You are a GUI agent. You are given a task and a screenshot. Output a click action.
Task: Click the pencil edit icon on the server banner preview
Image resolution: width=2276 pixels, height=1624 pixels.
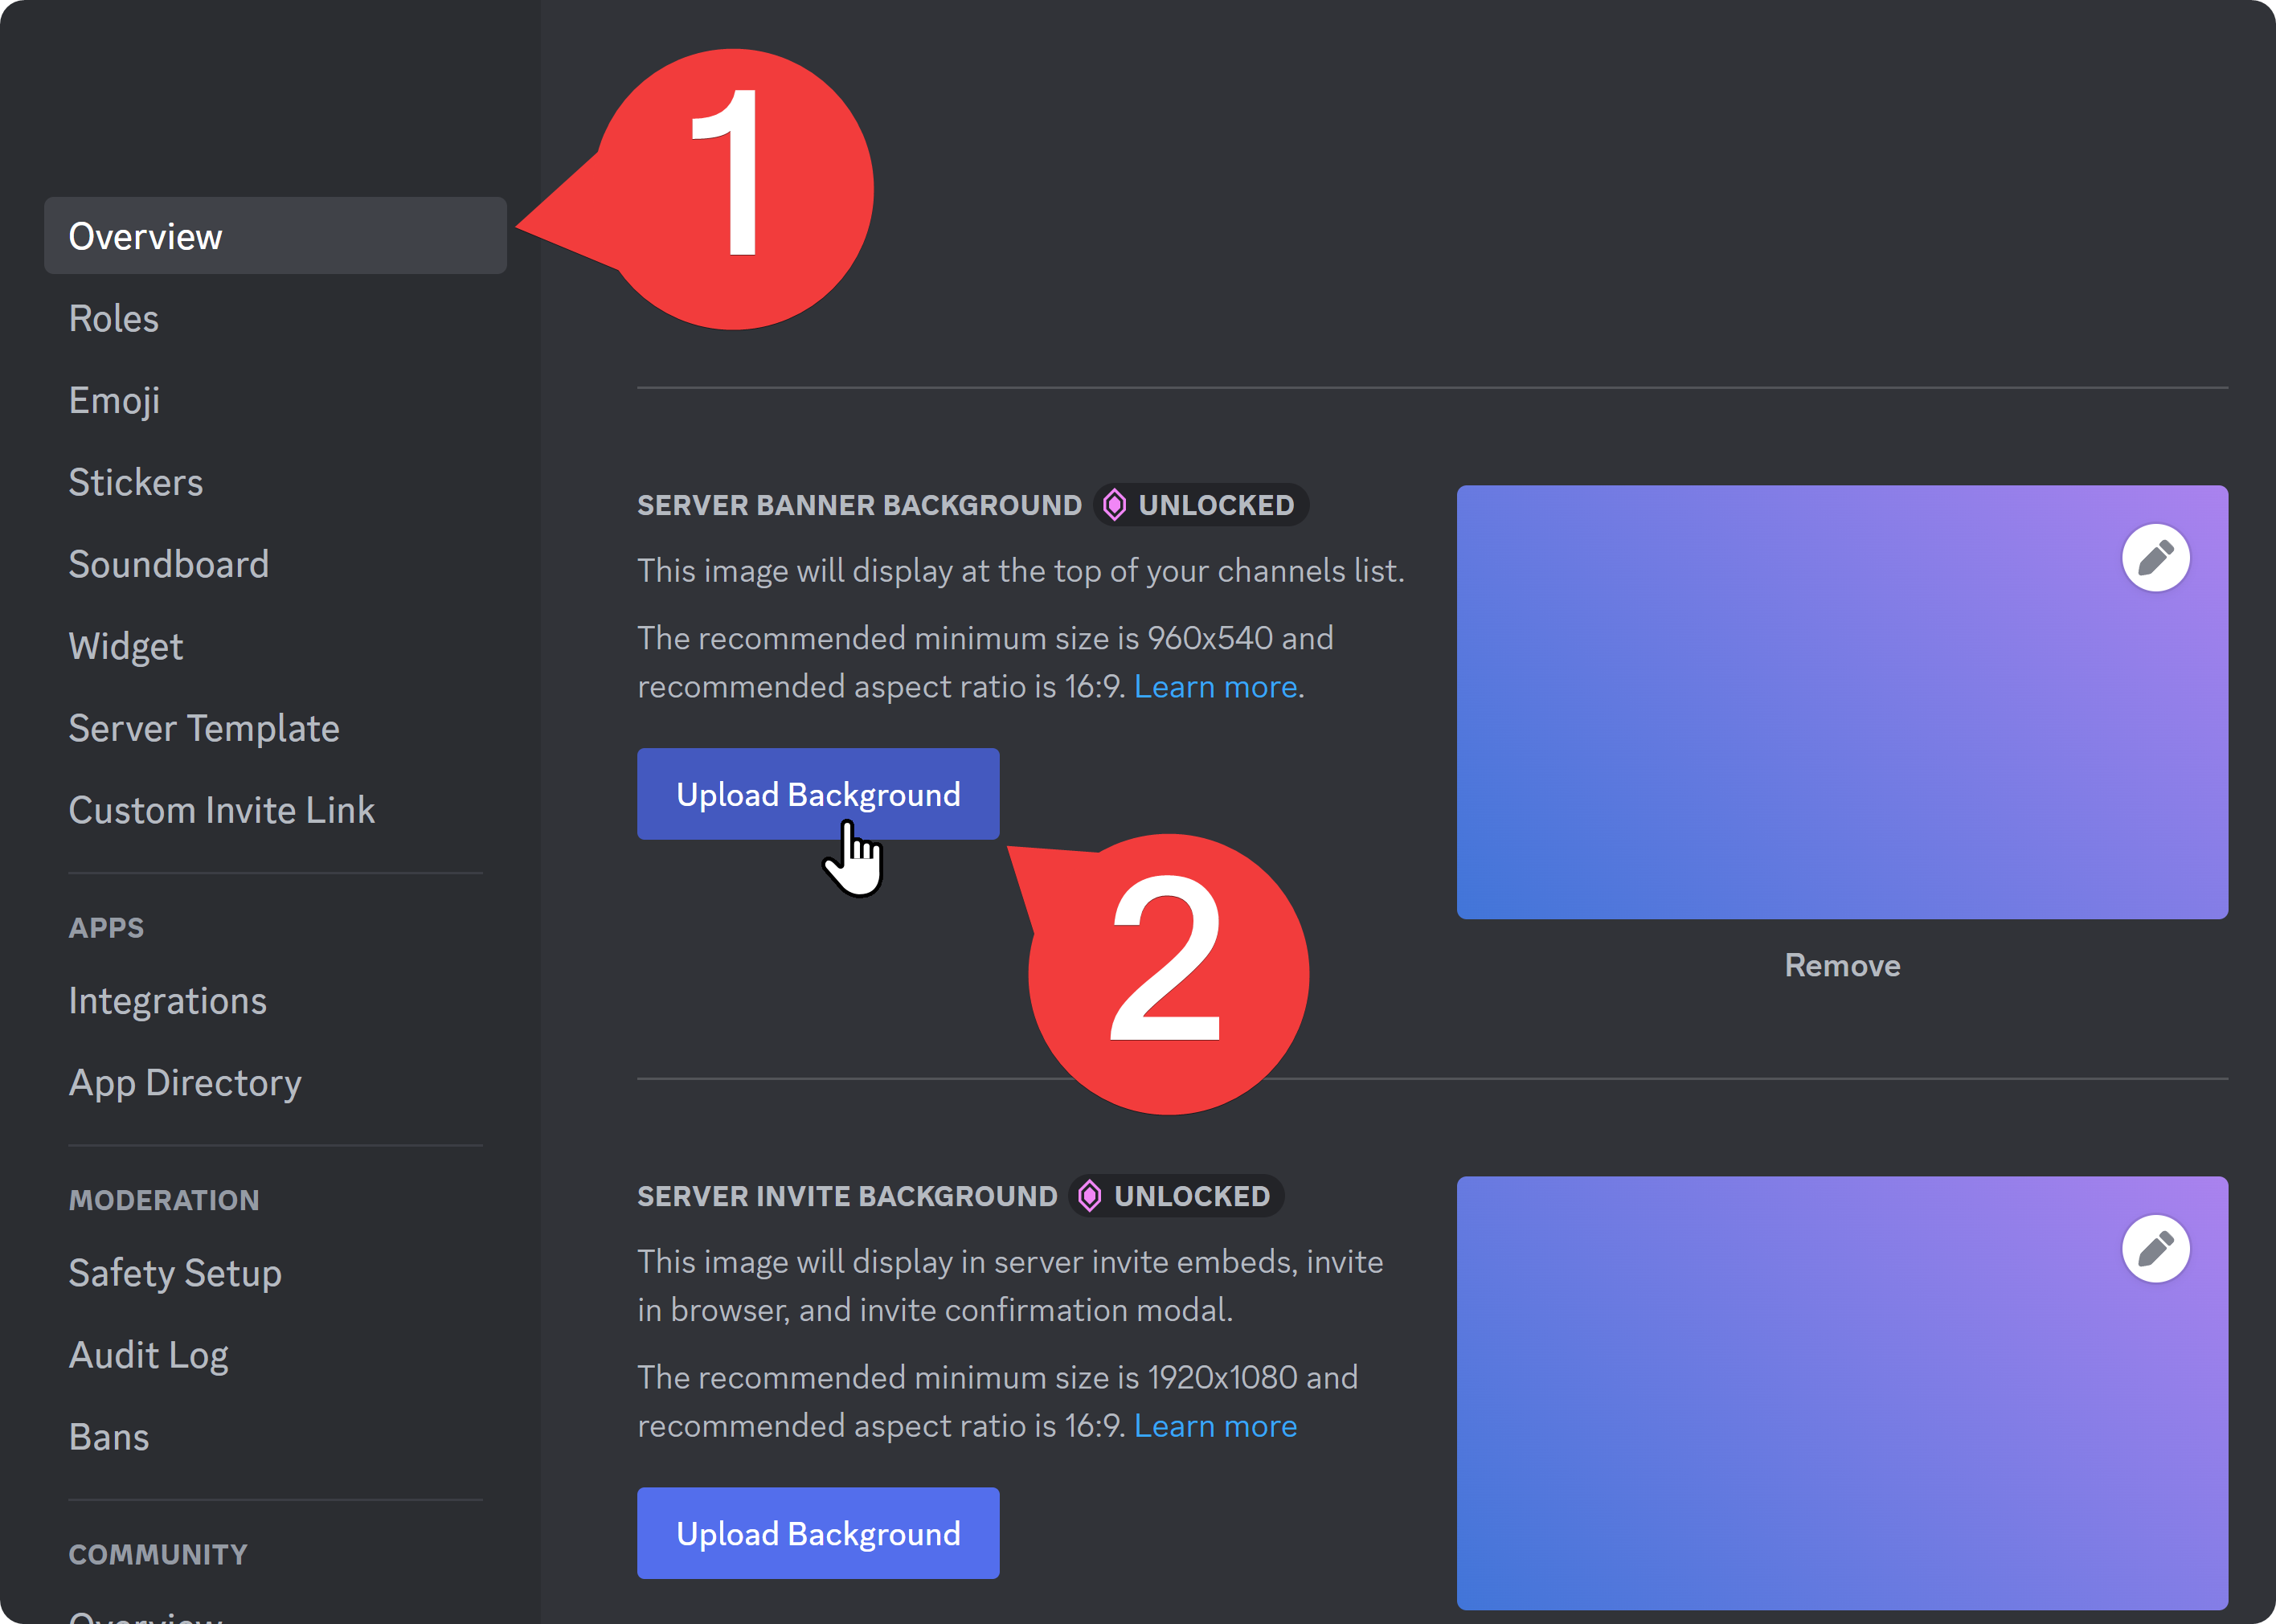[x=2156, y=557]
